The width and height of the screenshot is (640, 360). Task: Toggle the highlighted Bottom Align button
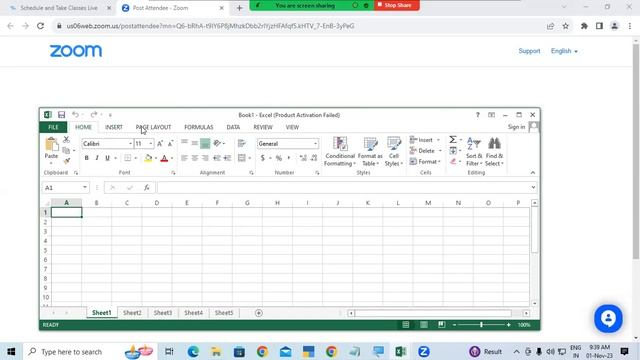(x=205, y=143)
